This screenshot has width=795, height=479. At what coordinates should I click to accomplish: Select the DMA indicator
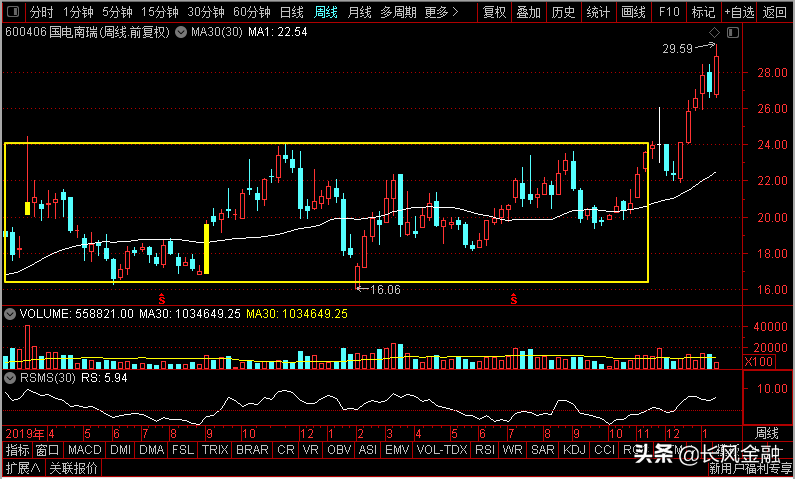pyautogui.click(x=152, y=450)
